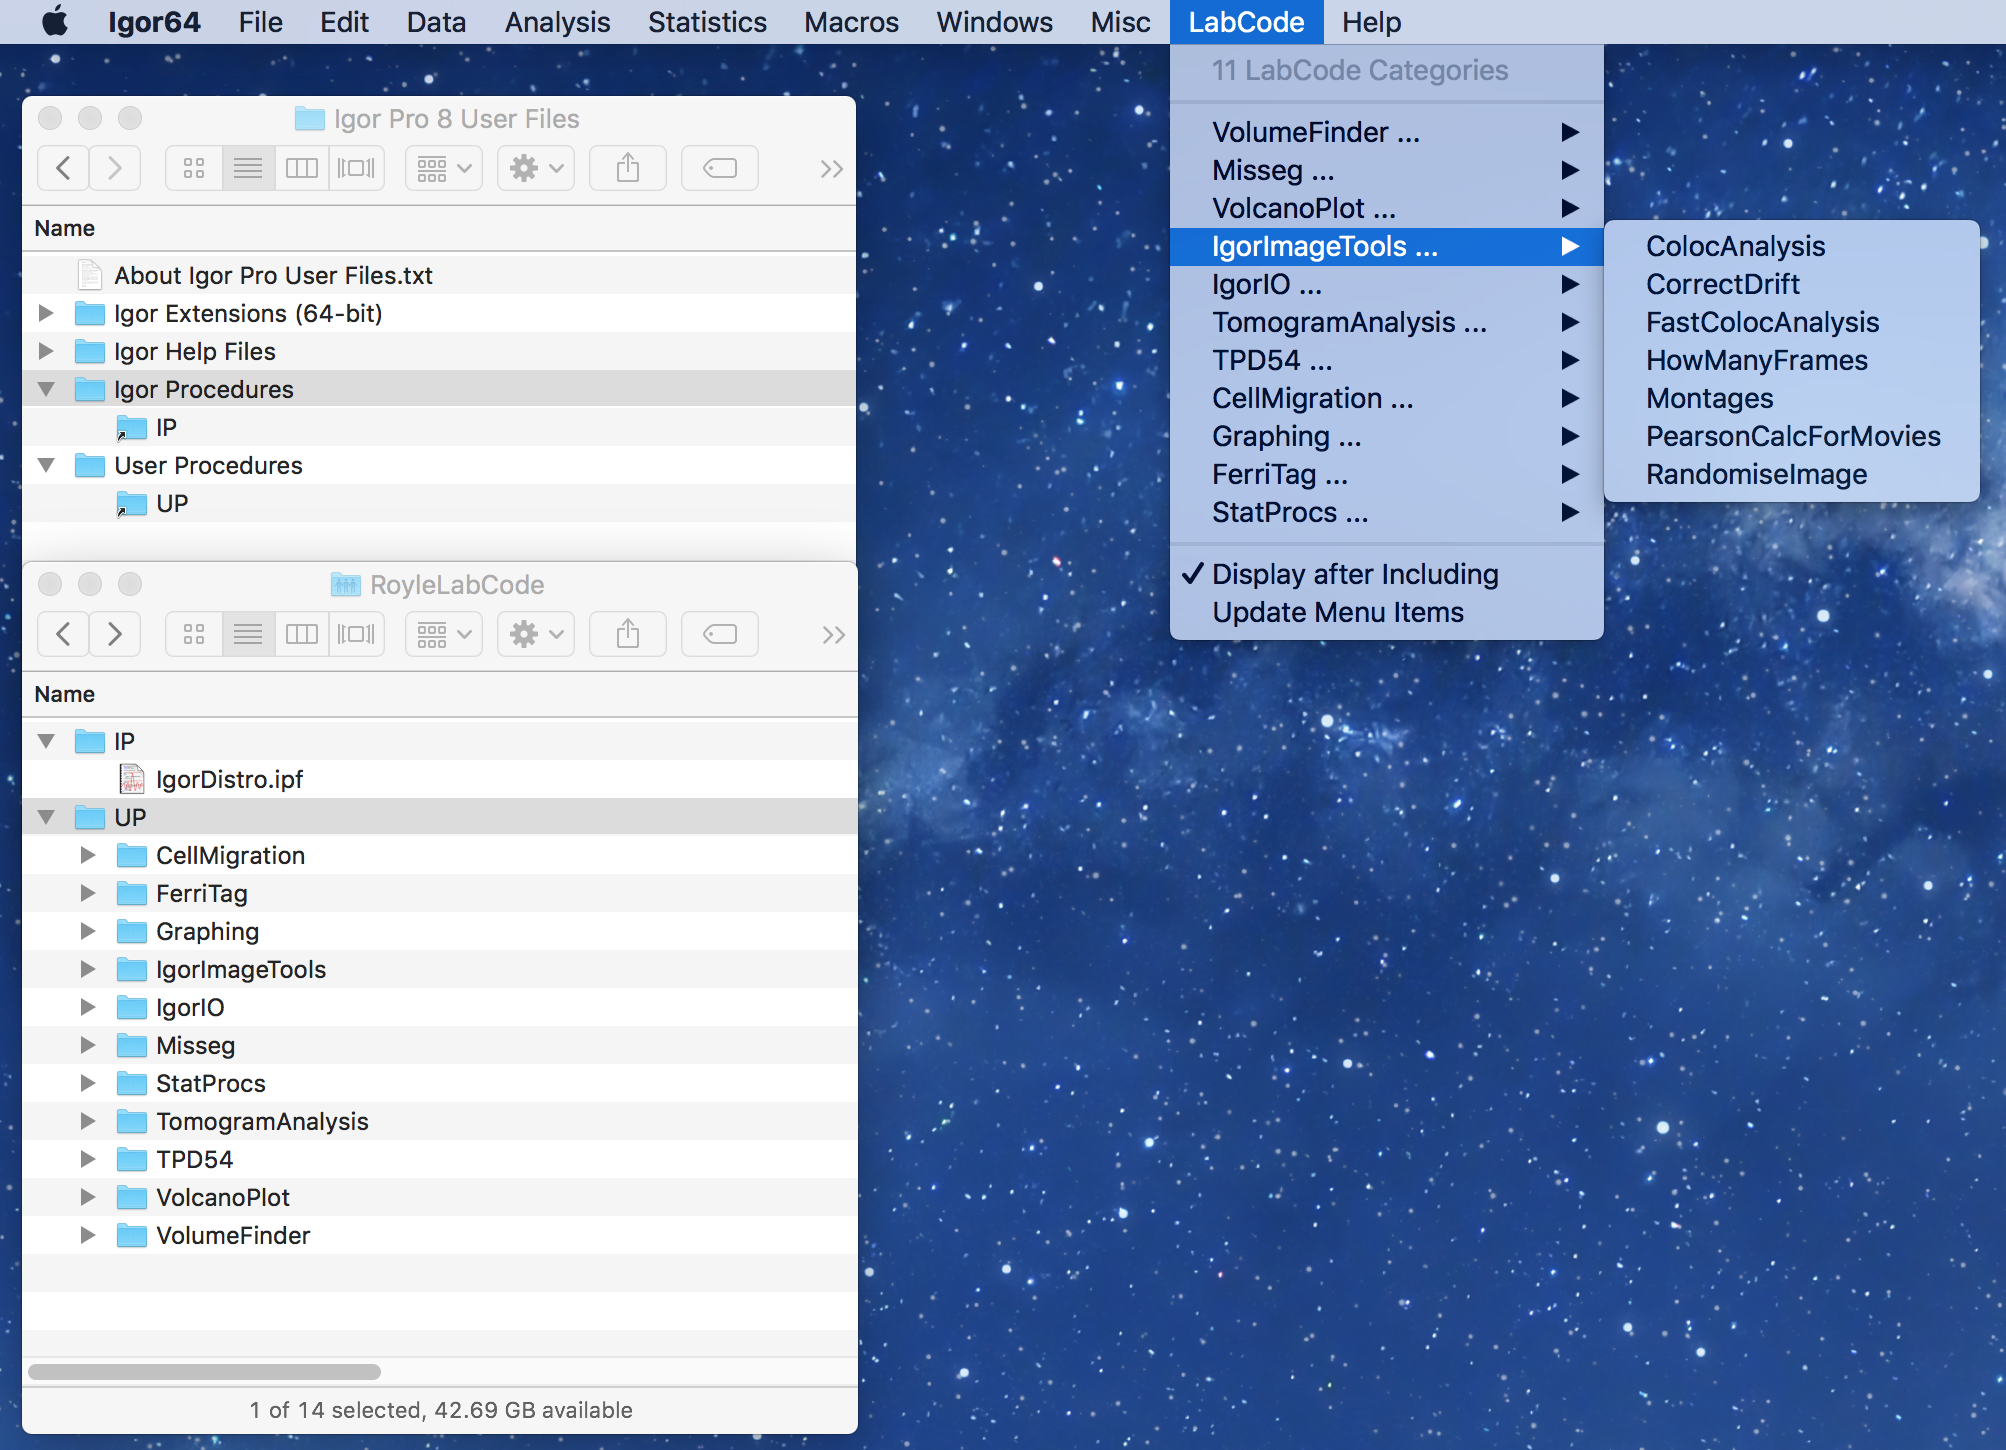The width and height of the screenshot is (2006, 1450).
Task: Open the Igor64 application menu
Action: [154, 22]
